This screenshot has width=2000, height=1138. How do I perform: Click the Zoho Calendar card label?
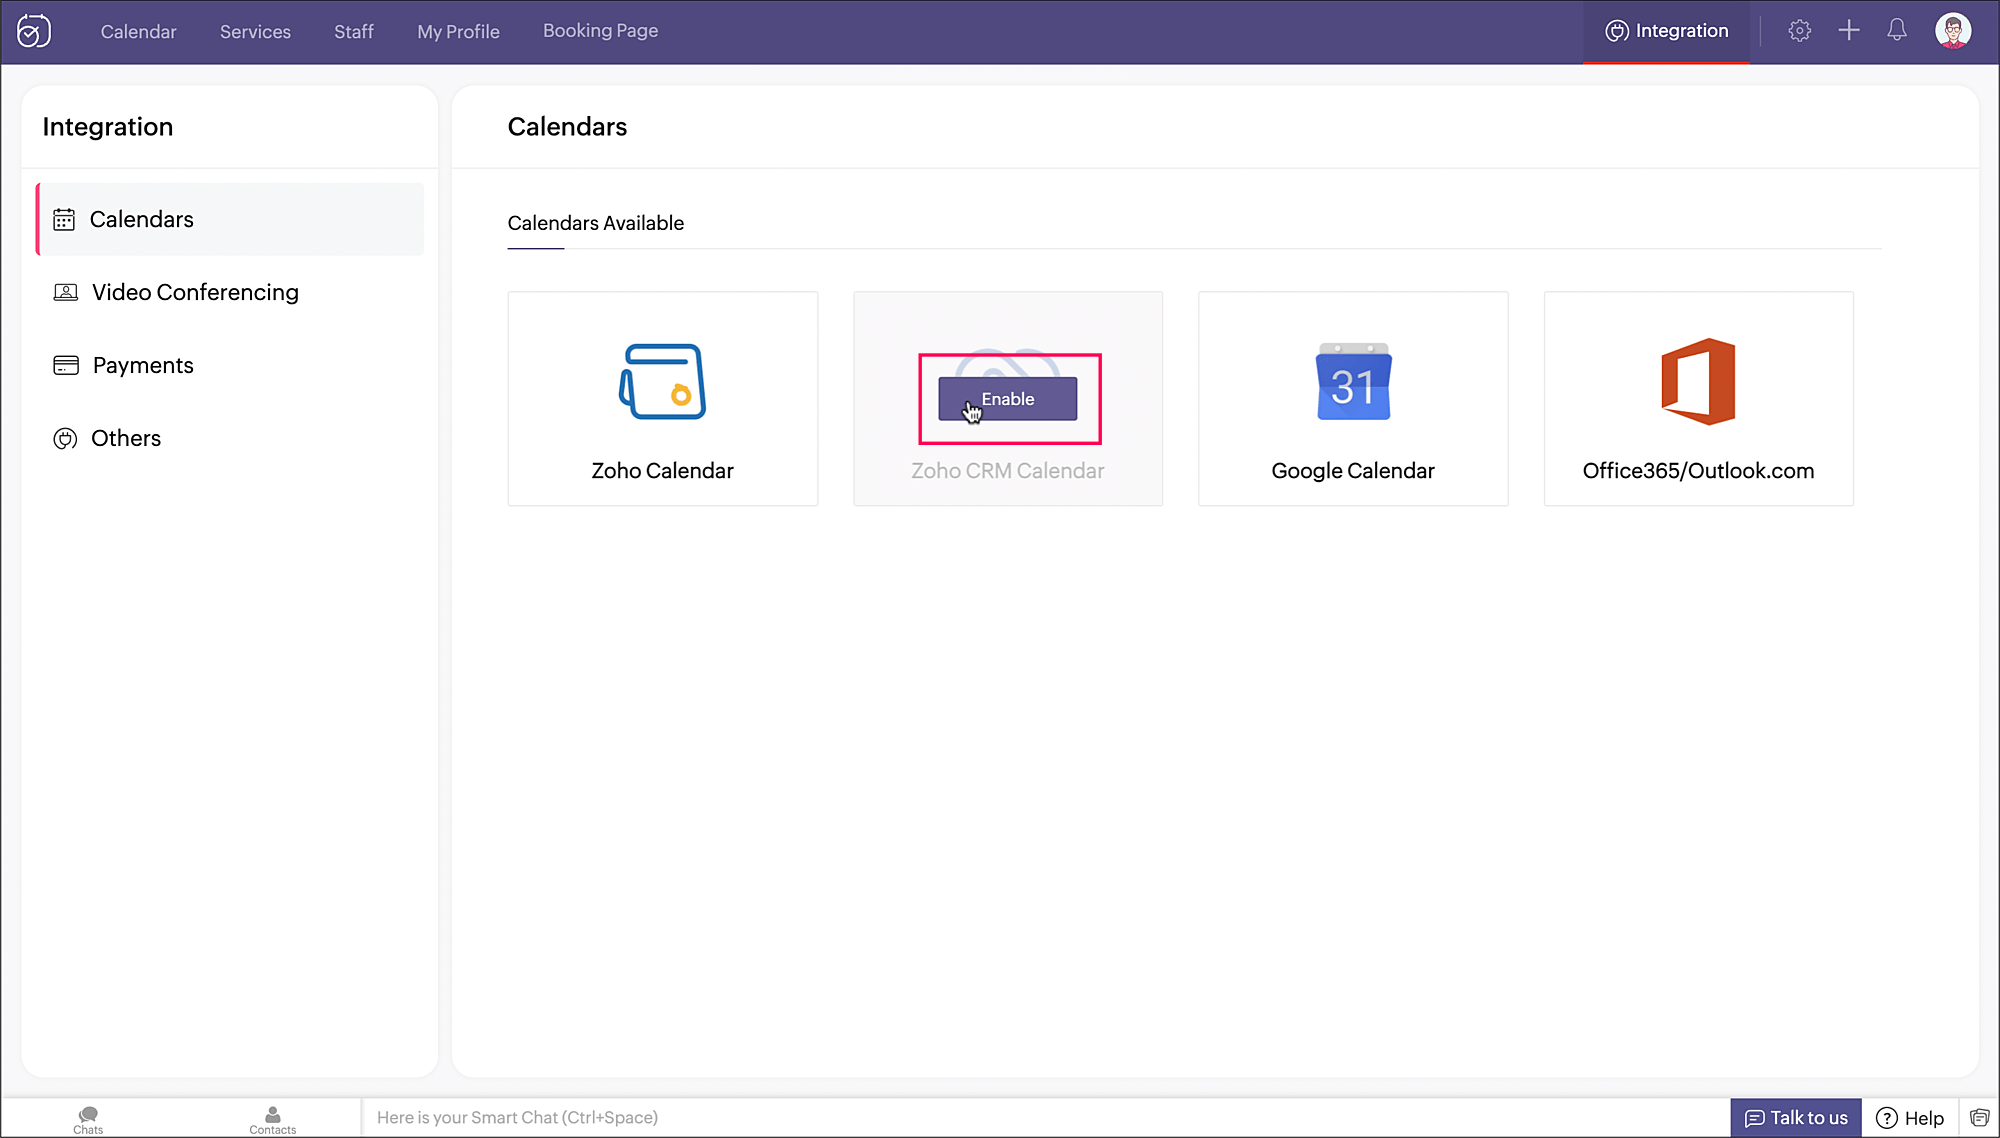[662, 471]
